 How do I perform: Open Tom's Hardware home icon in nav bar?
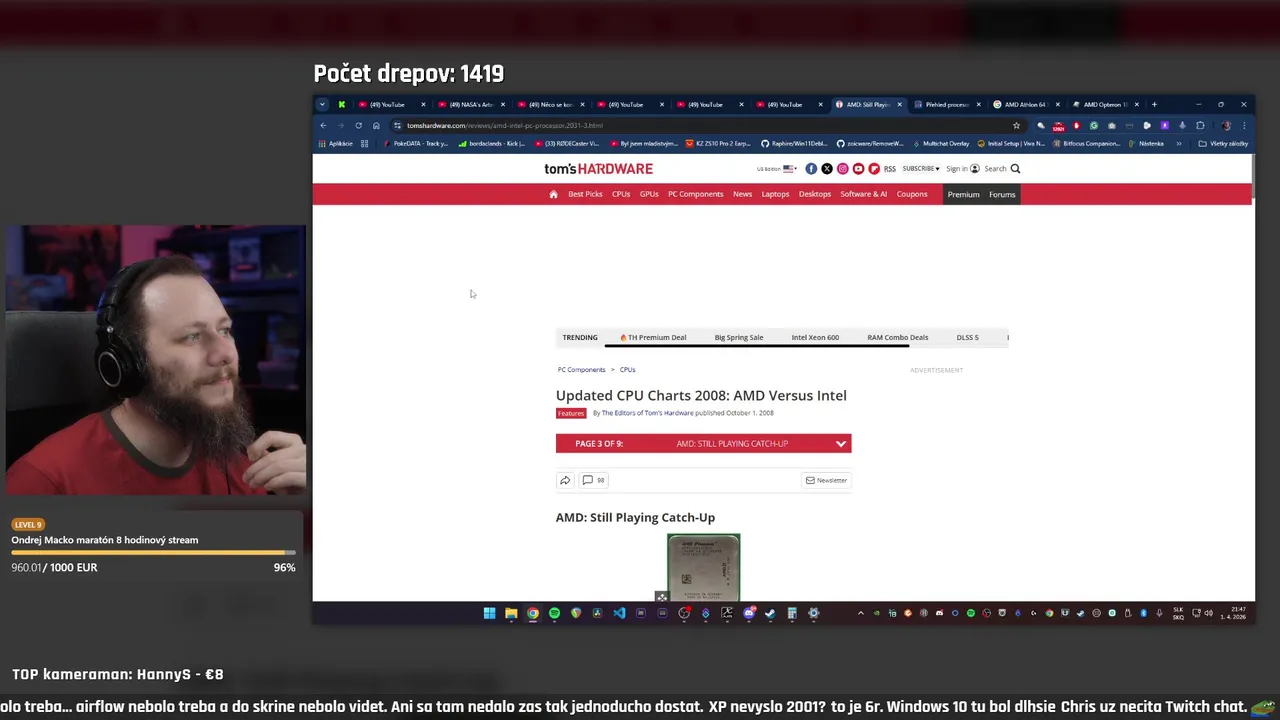(553, 194)
